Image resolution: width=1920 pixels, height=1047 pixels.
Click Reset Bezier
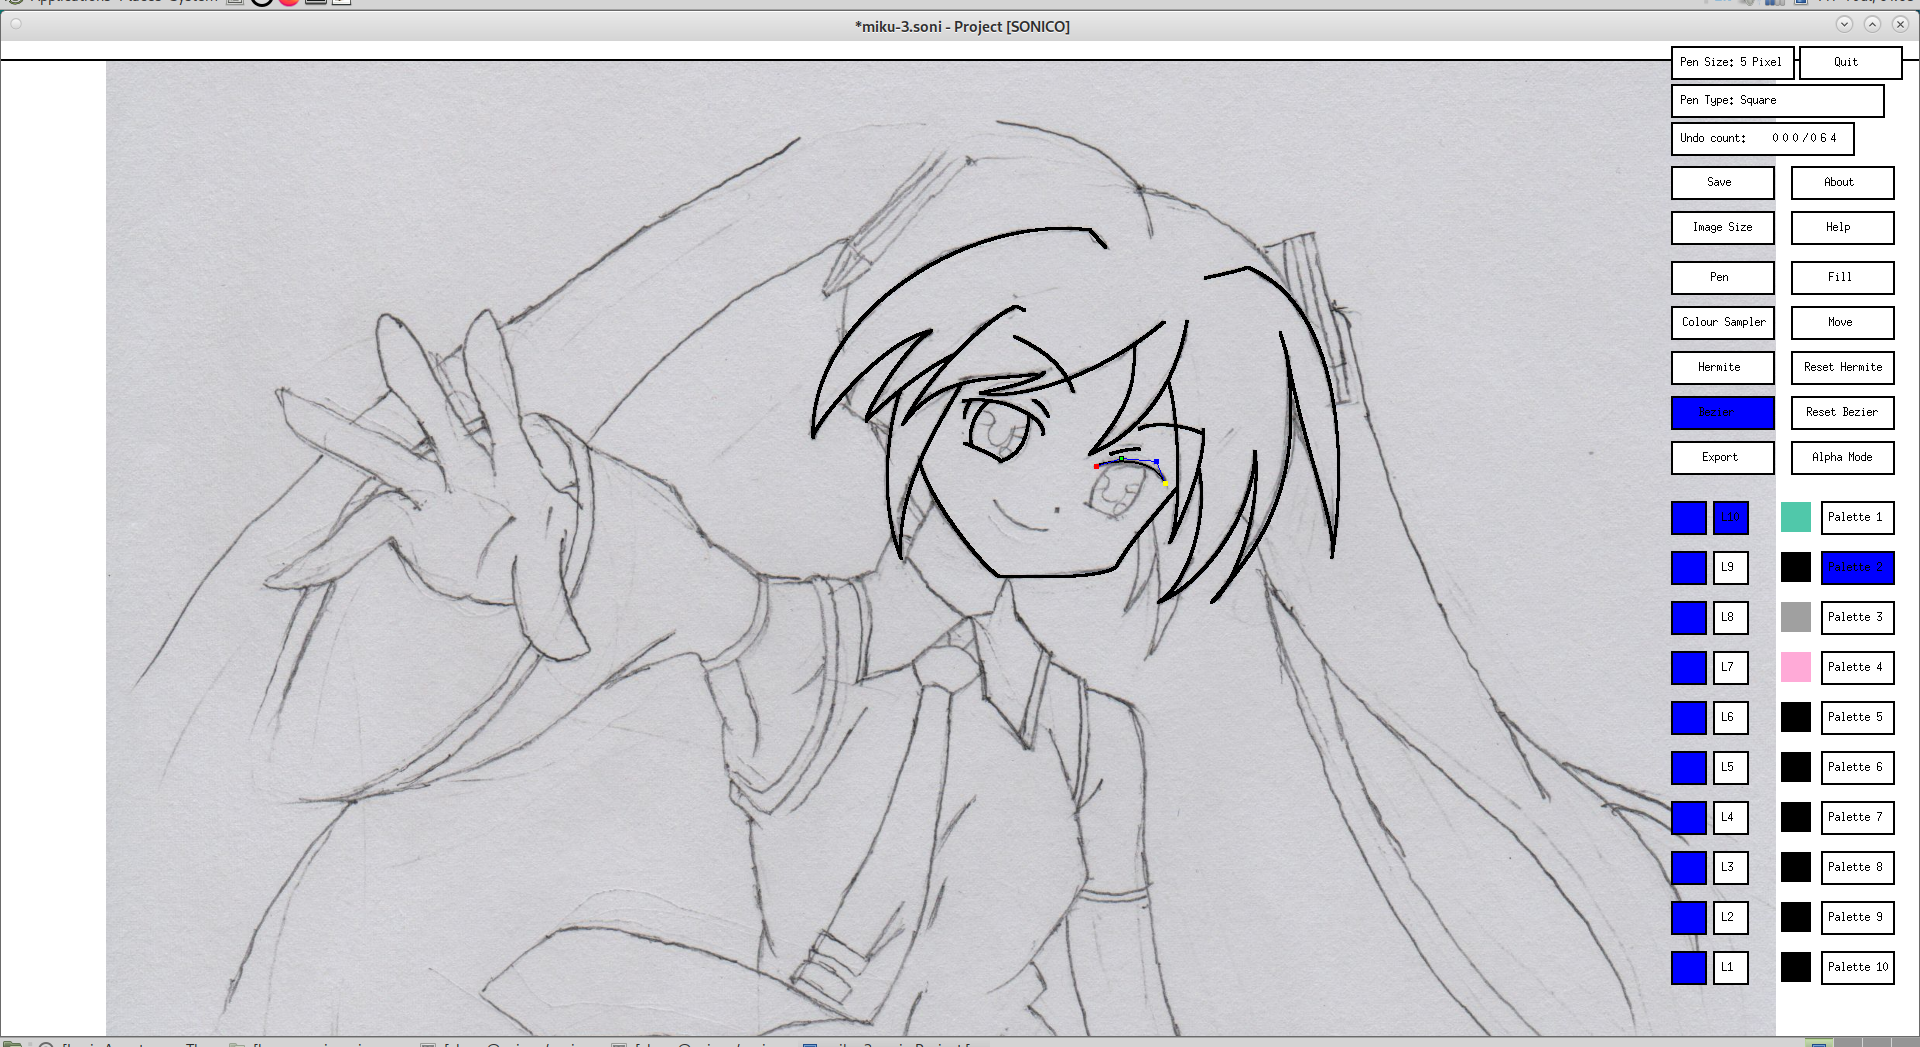click(1842, 412)
